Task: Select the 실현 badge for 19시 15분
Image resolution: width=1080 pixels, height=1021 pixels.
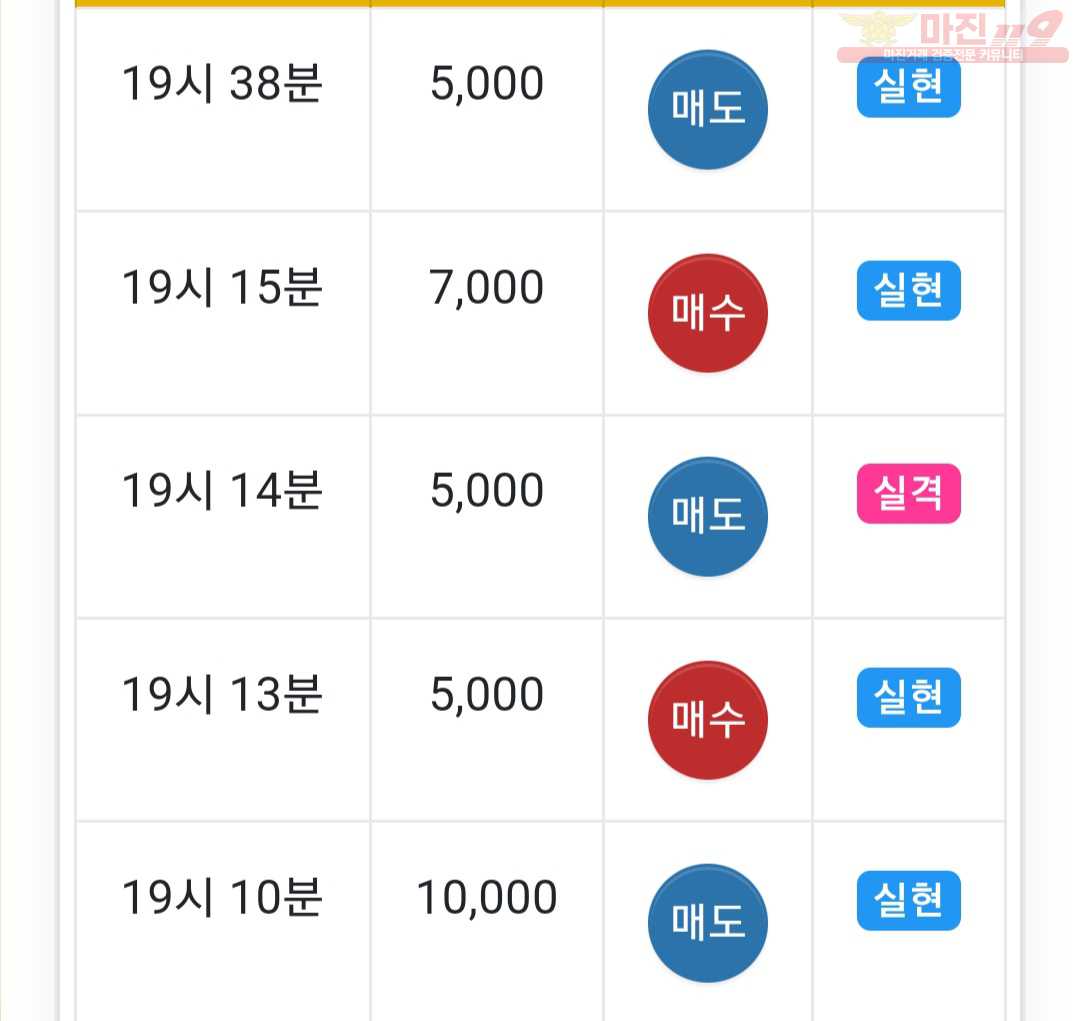Action: click(908, 290)
